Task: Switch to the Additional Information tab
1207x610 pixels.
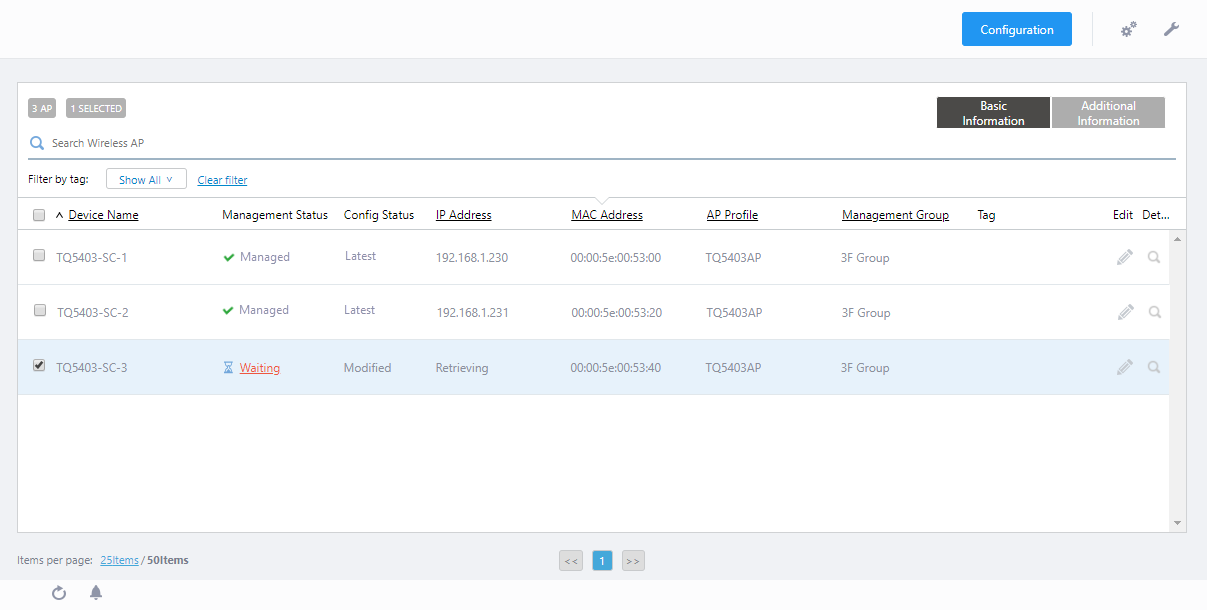Action: point(1108,113)
